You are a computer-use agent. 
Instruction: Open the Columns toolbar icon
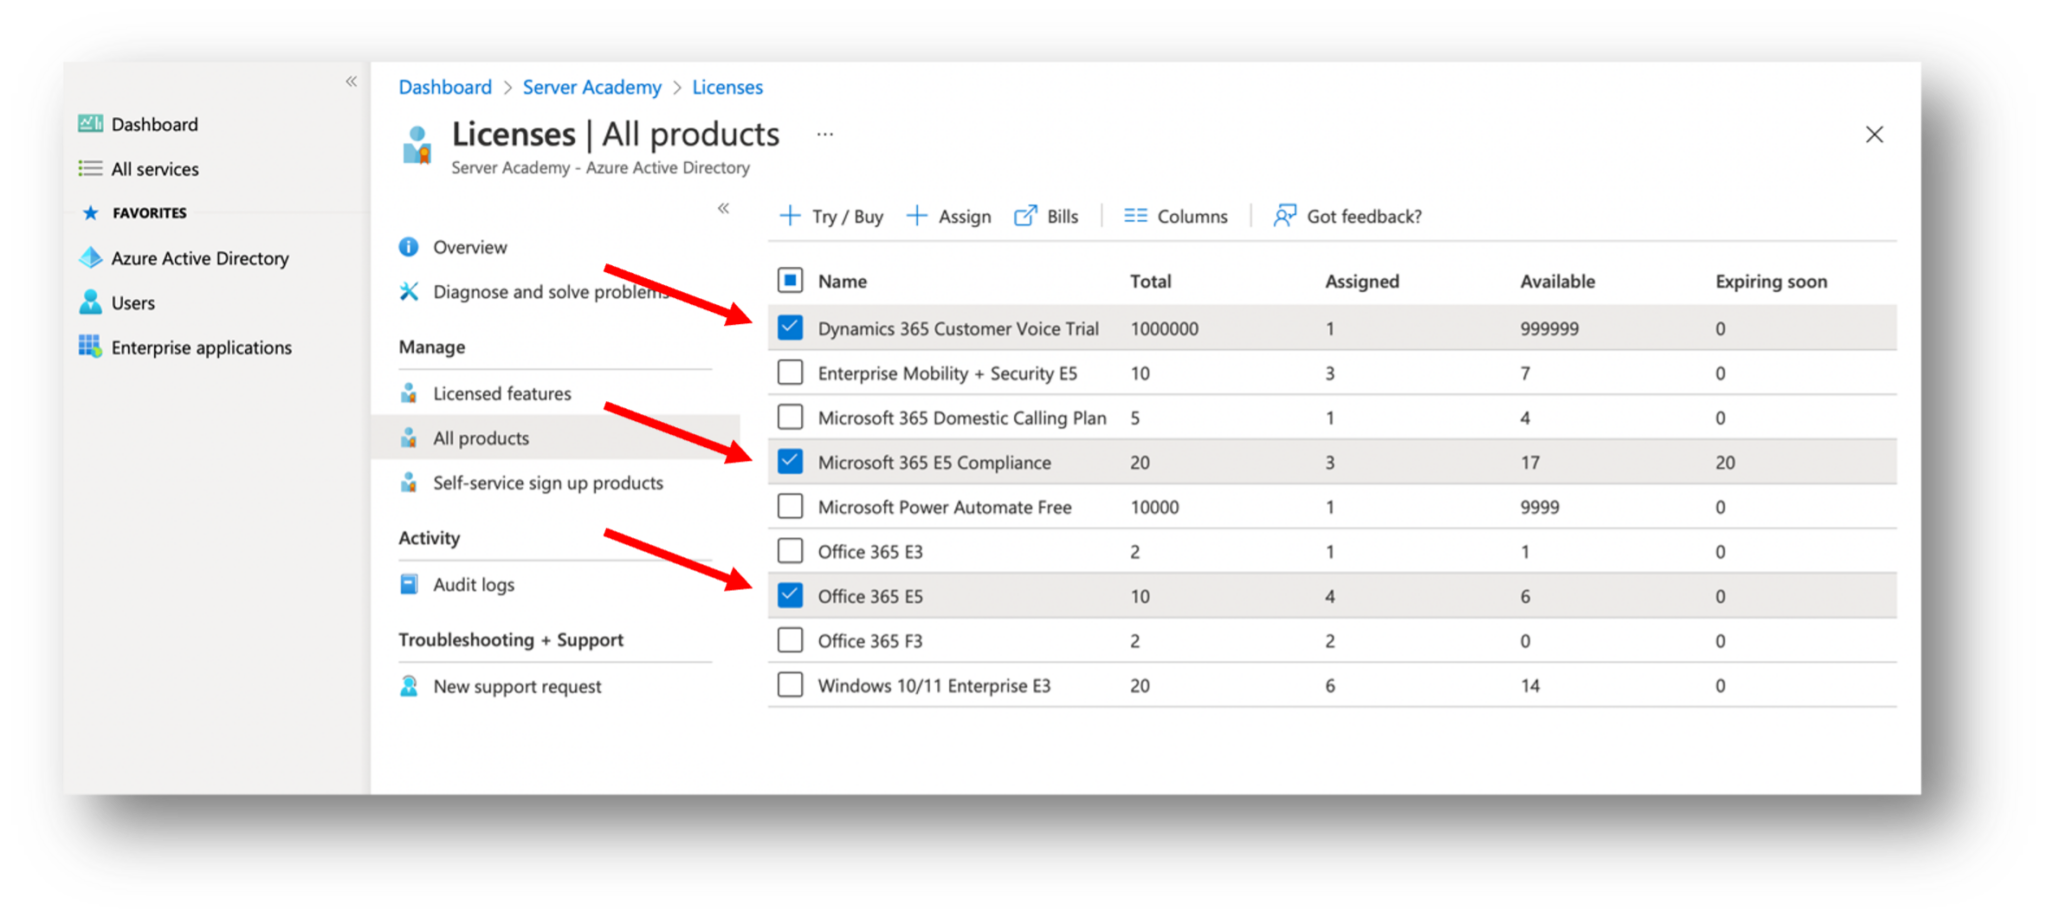[1135, 215]
